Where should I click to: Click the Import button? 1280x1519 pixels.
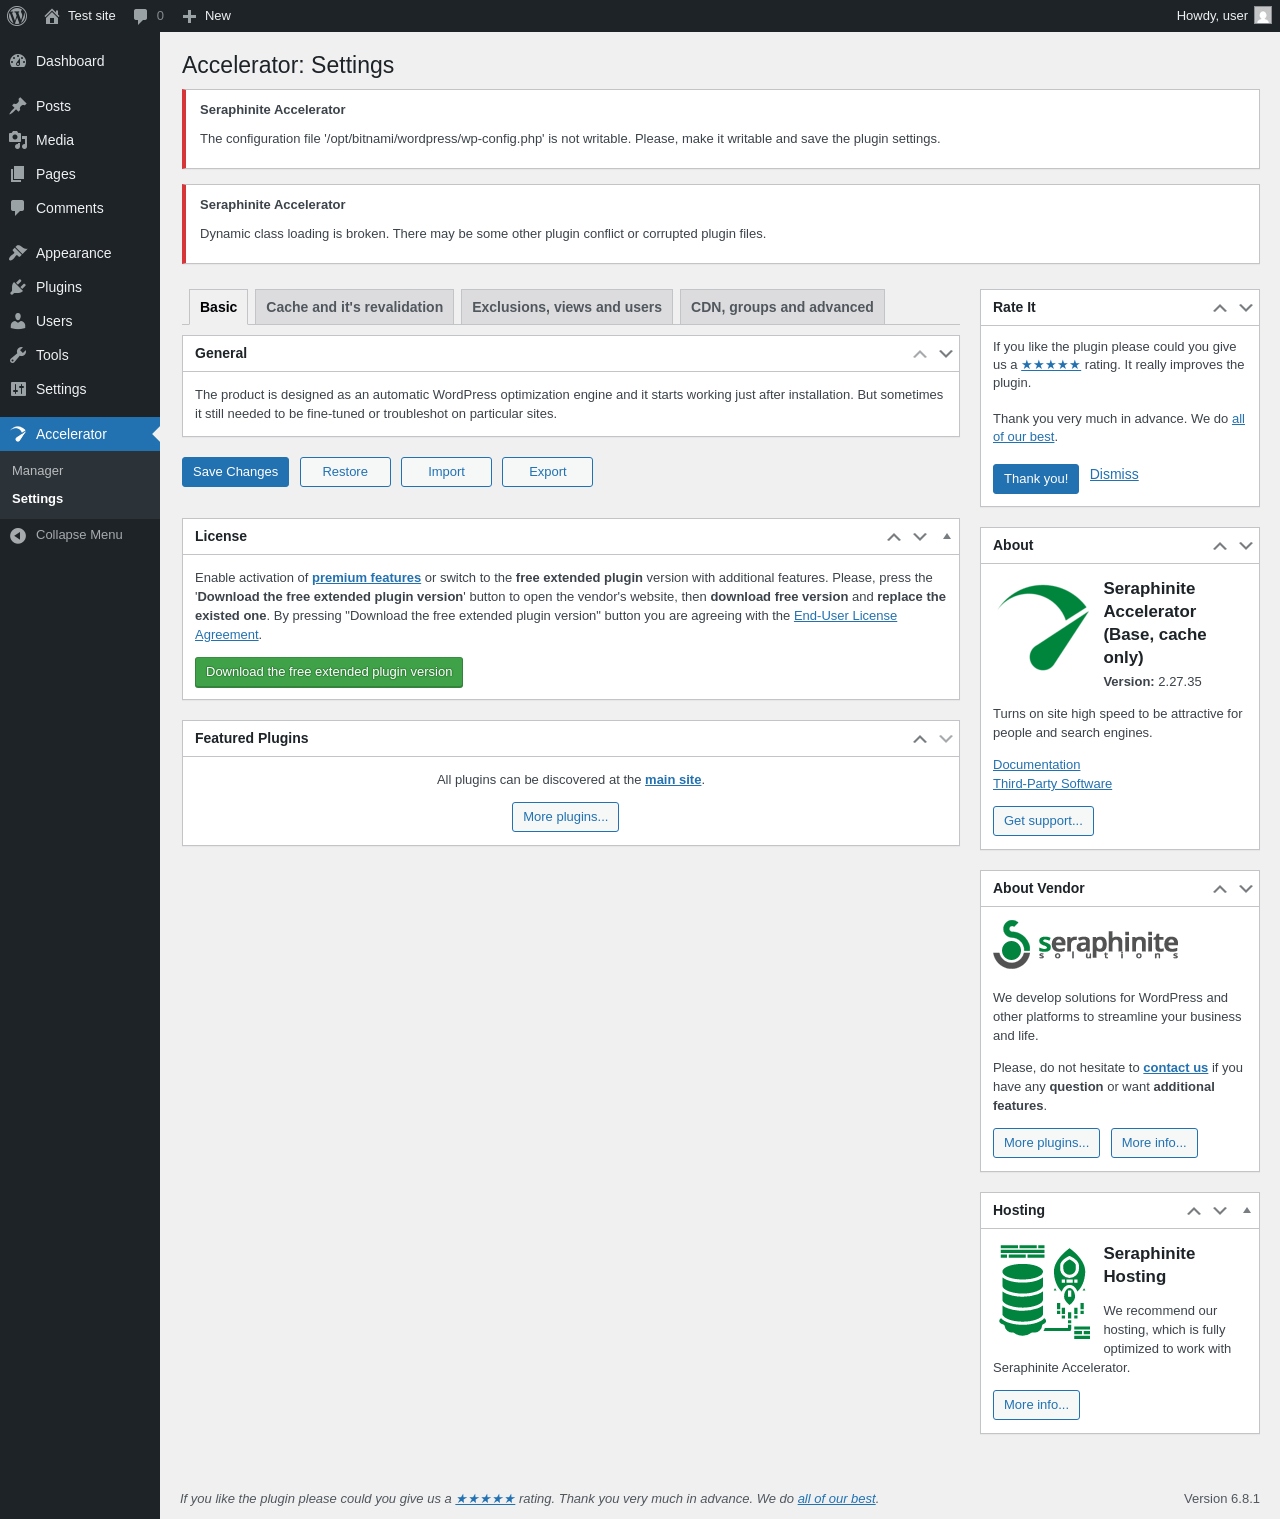(446, 472)
